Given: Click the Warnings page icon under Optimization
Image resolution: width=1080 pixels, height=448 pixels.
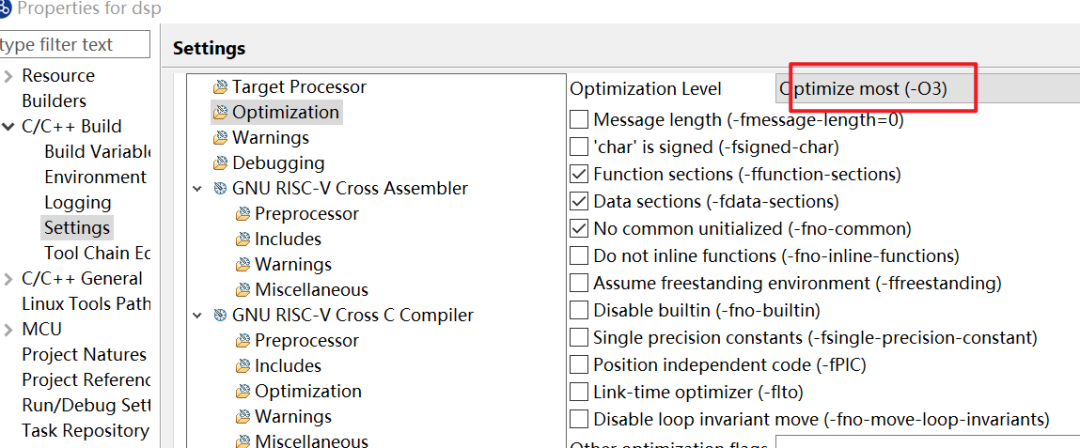Looking at the screenshot, I should 220,139.
